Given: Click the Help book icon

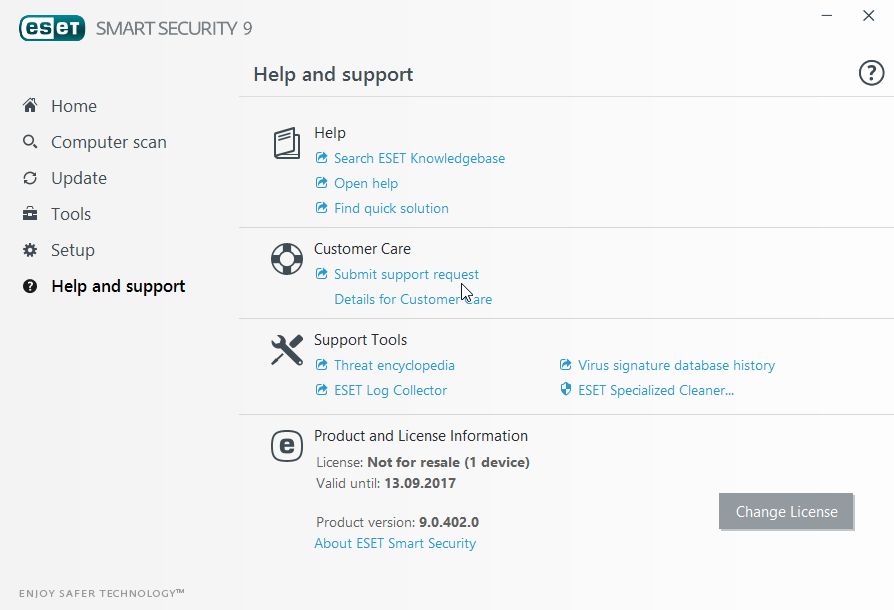Looking at the screenshot, I should pos(287,143).
